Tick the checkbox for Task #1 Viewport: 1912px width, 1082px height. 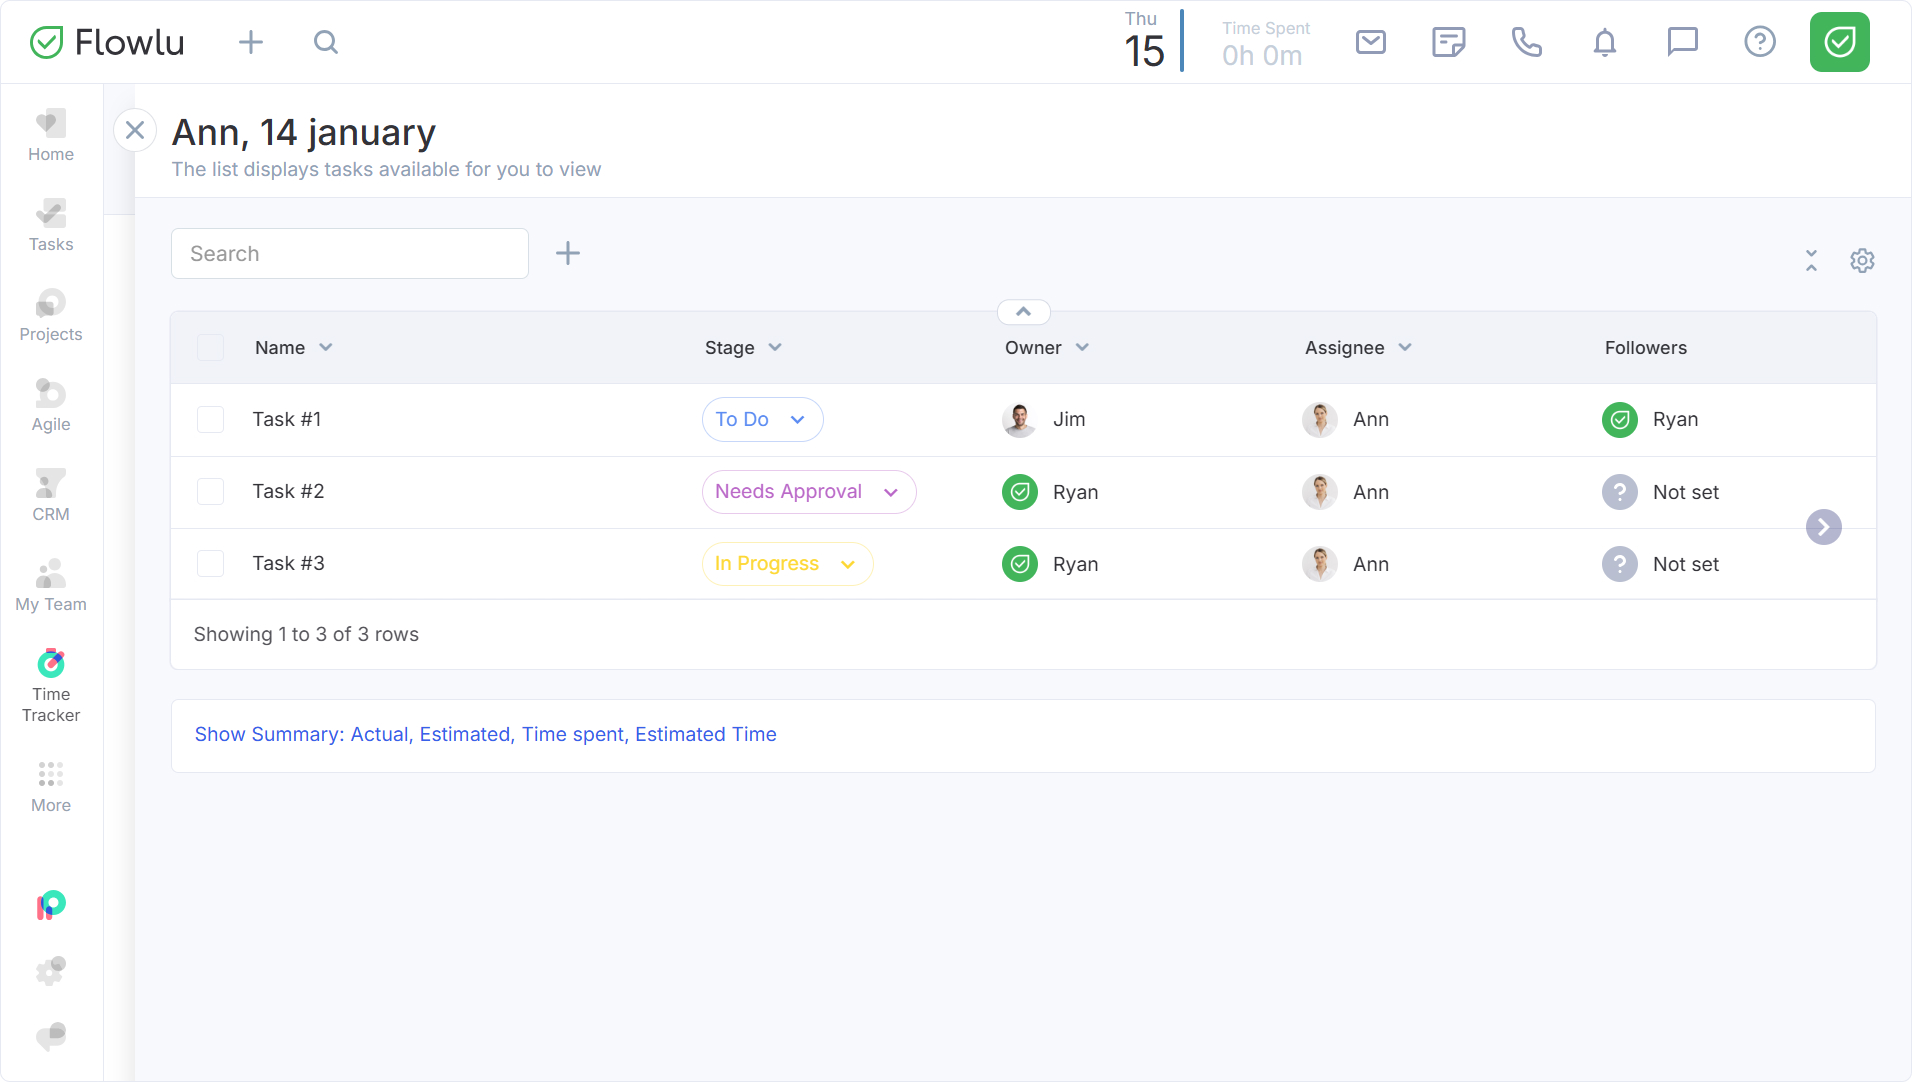[210, 419]
